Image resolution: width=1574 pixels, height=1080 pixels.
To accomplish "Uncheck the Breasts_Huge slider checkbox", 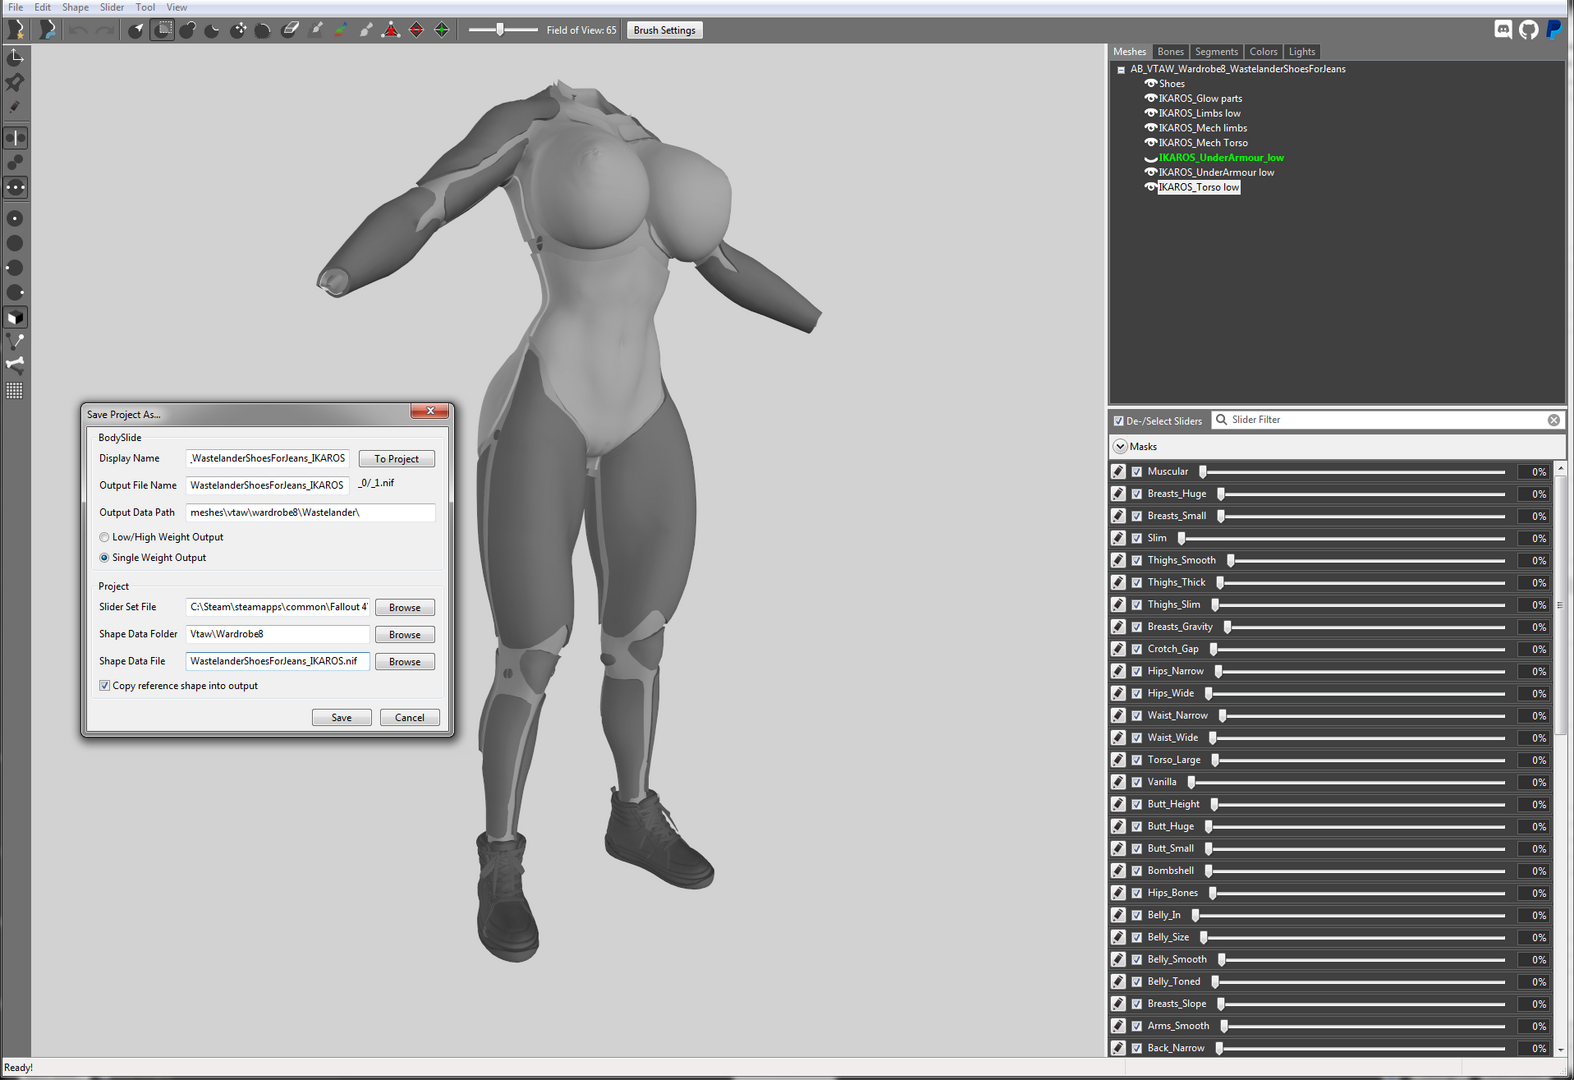I will [x=1137, y=494].
